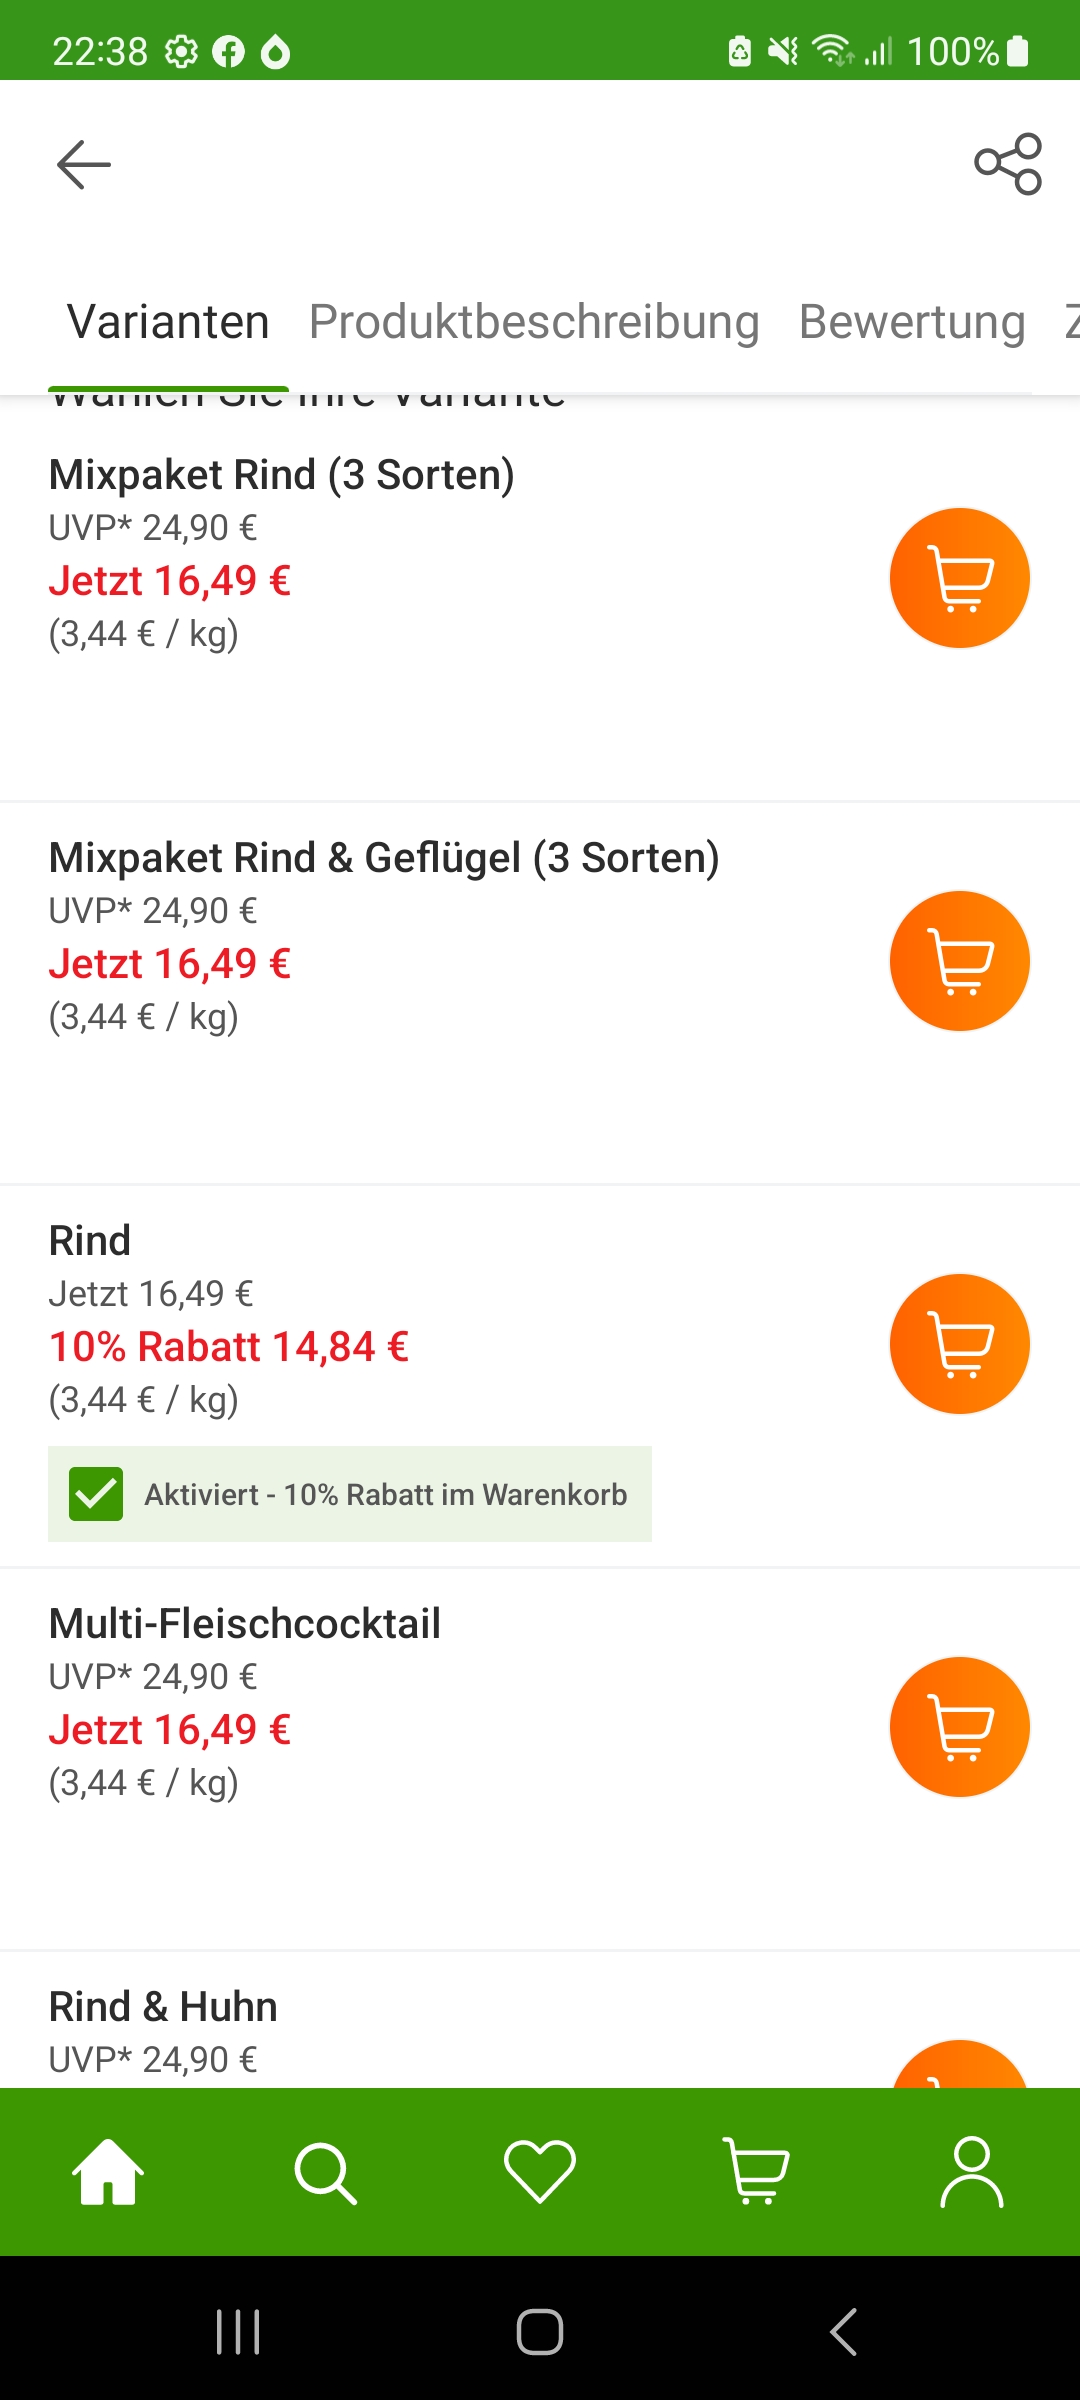
Task: Open the wishlist heart icon
Action: 540,2172
